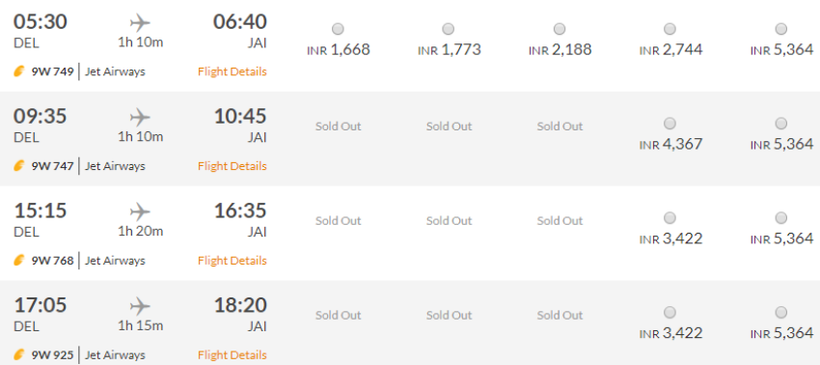View Flight Details for 9W 768
Image resolution: width=820 pixels, height=365 pixels.
point(232,260)
